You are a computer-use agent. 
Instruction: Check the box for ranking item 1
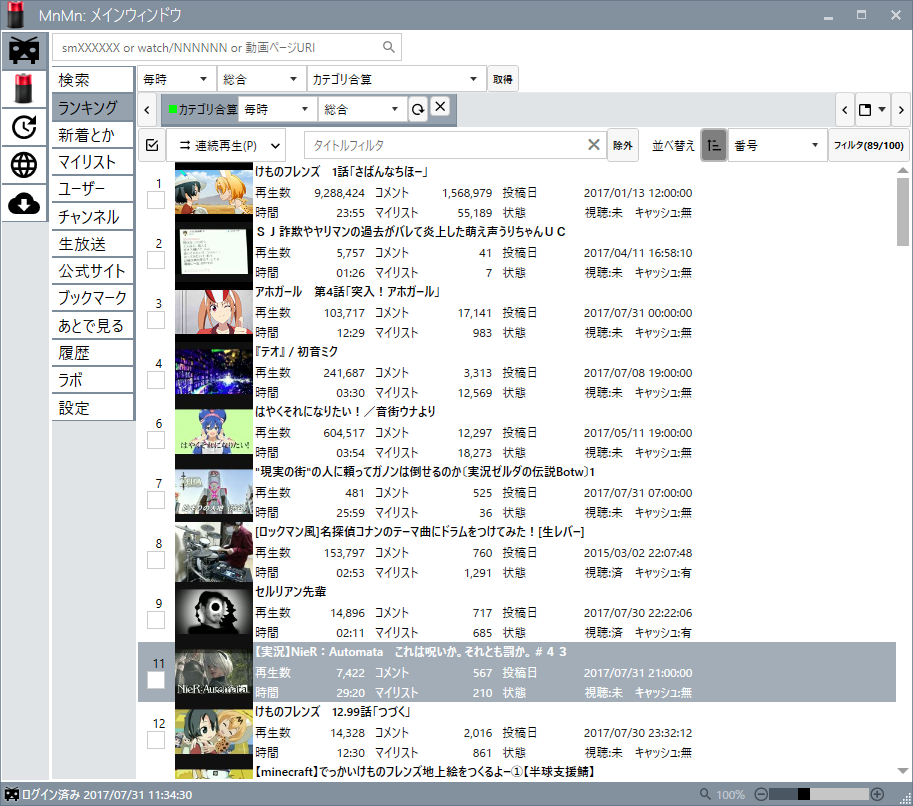pos(155,200)
